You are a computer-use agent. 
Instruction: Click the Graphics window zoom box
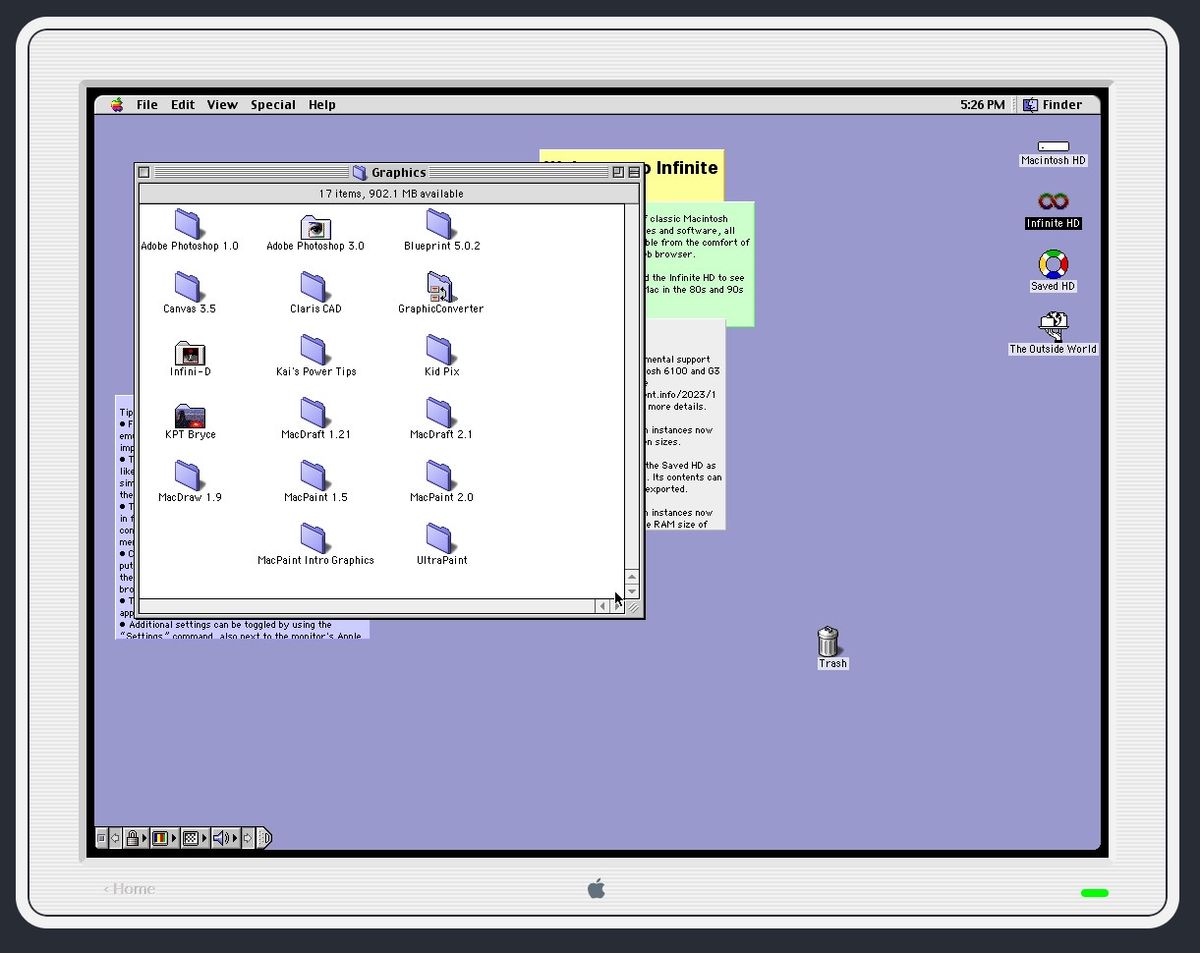pyautogui.click(x=617, y=172)
